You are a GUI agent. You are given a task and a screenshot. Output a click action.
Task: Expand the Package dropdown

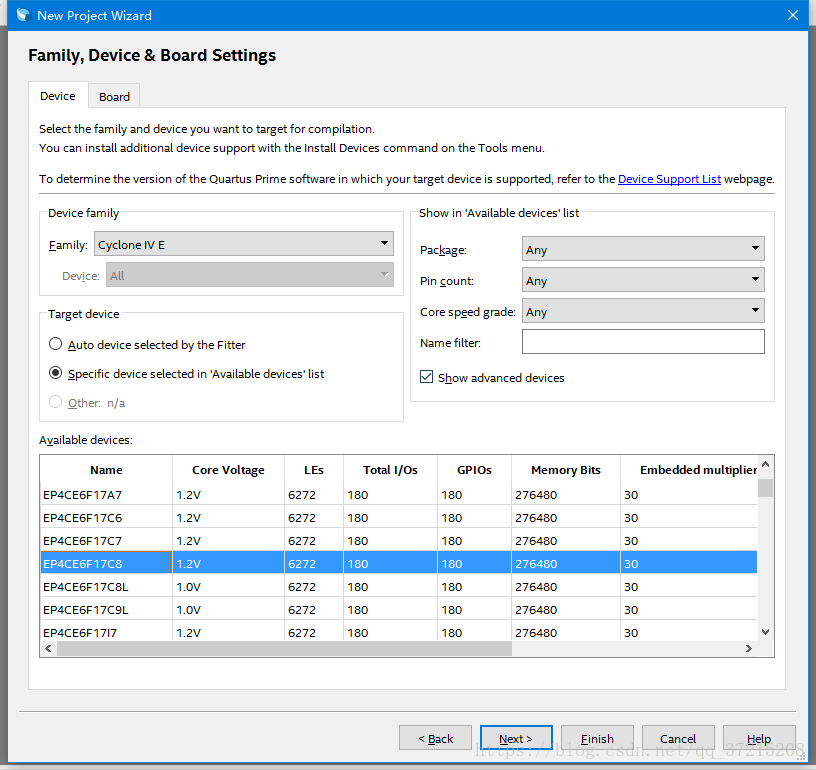(643, 249)
